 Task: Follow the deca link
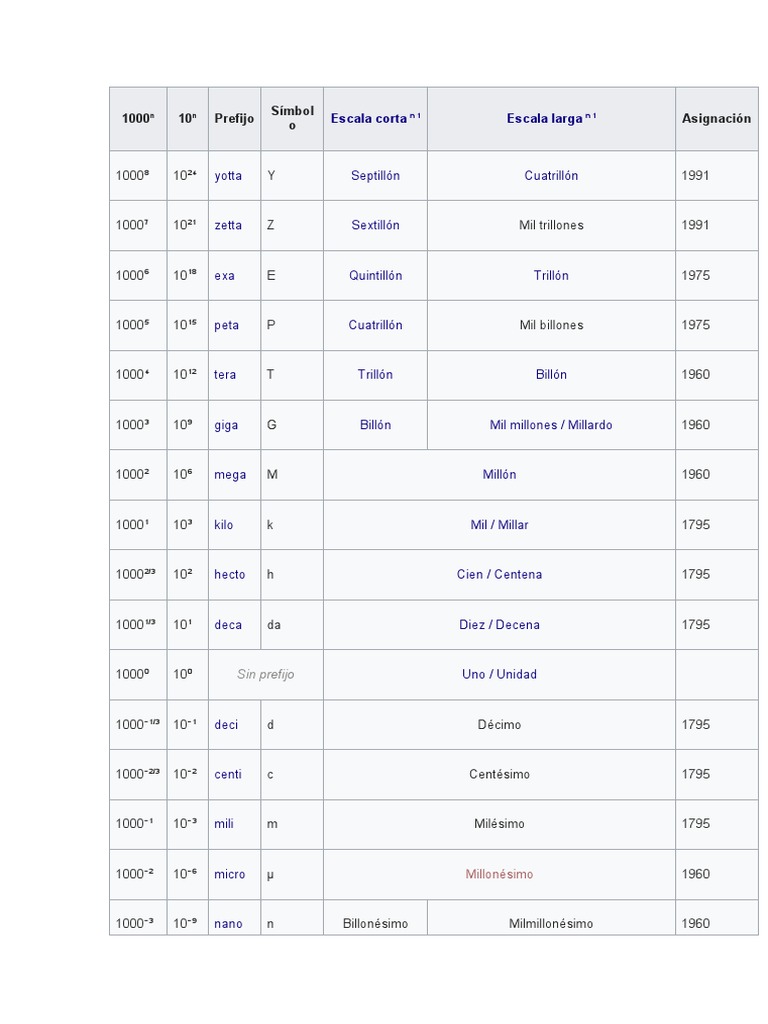[x=228, y=625]
